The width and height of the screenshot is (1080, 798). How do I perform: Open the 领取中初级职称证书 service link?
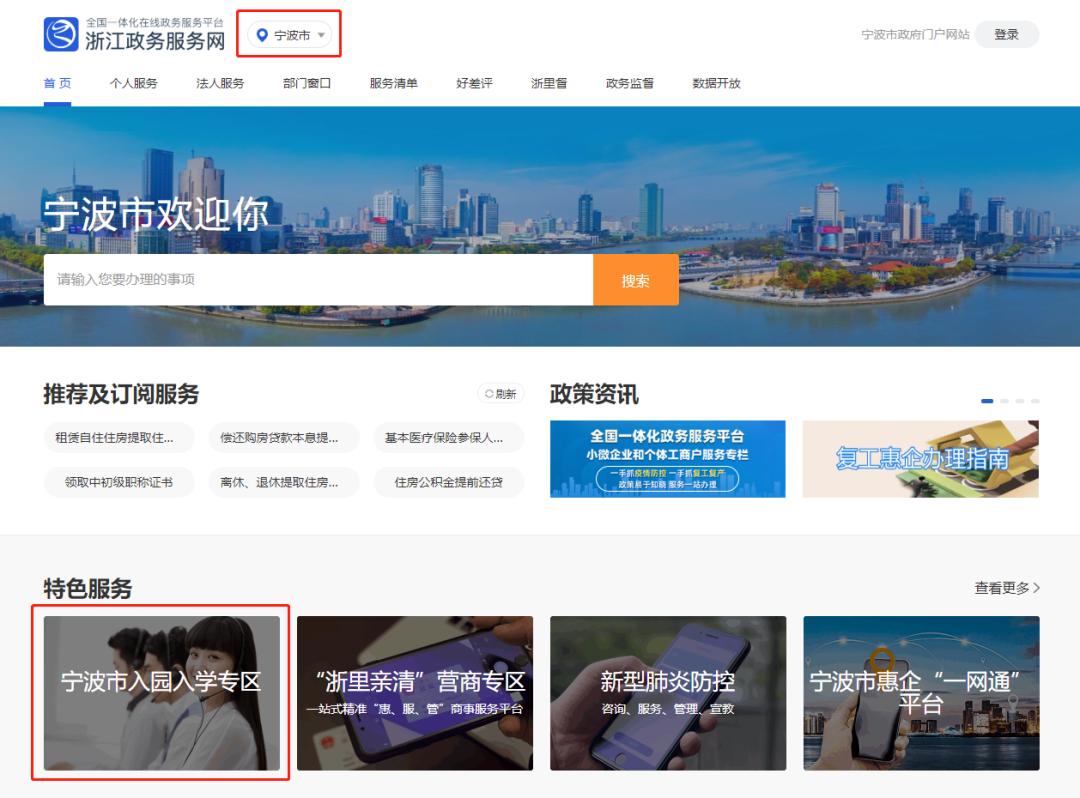pyautogui.click(x=119, y=483)
